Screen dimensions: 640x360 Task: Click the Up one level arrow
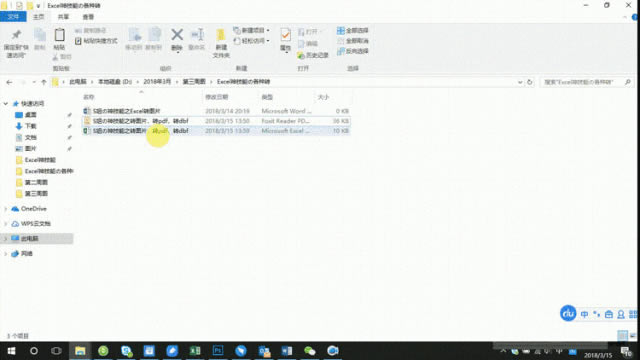tap(44, 82)
